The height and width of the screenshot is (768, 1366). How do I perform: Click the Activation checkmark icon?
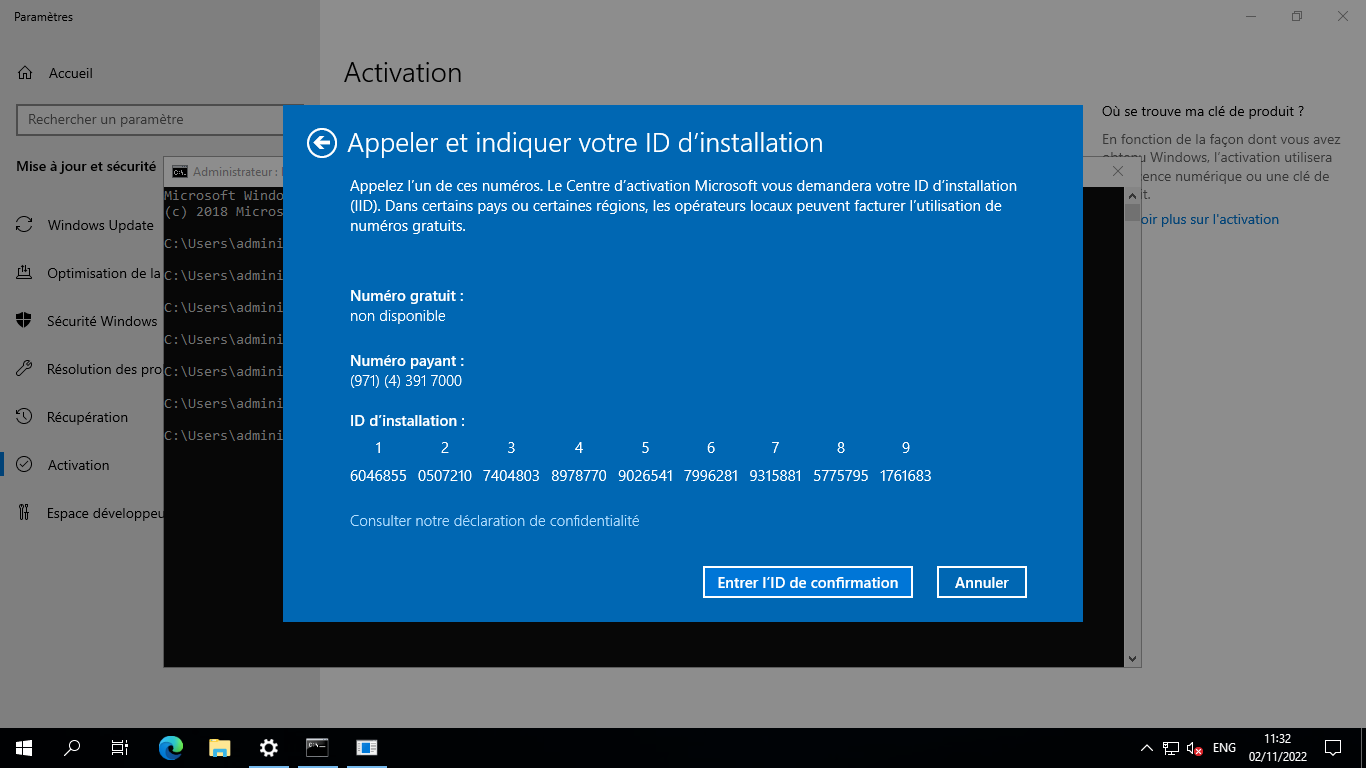[x=24, y=465]
